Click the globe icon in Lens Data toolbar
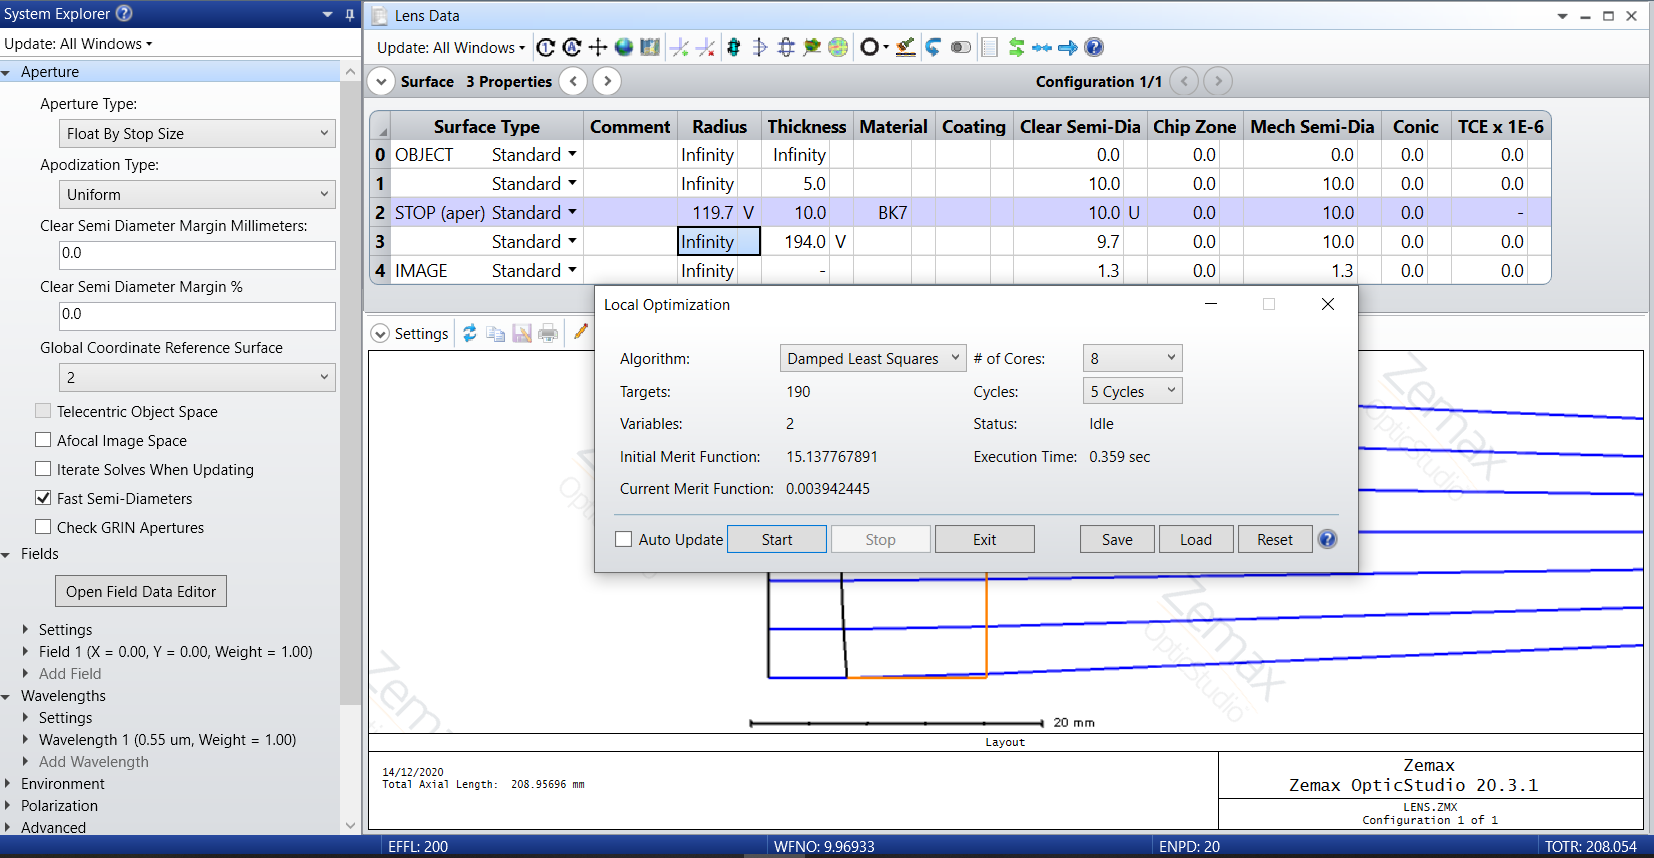The image size is (1654, 858). (x=624, y=47)
